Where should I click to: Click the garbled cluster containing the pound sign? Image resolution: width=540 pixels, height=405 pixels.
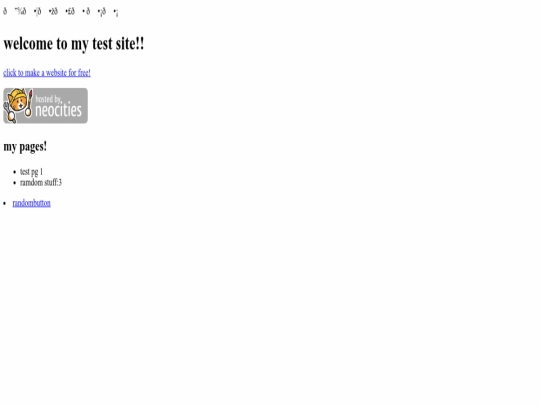pyautogui.click(x=70, y=12)
